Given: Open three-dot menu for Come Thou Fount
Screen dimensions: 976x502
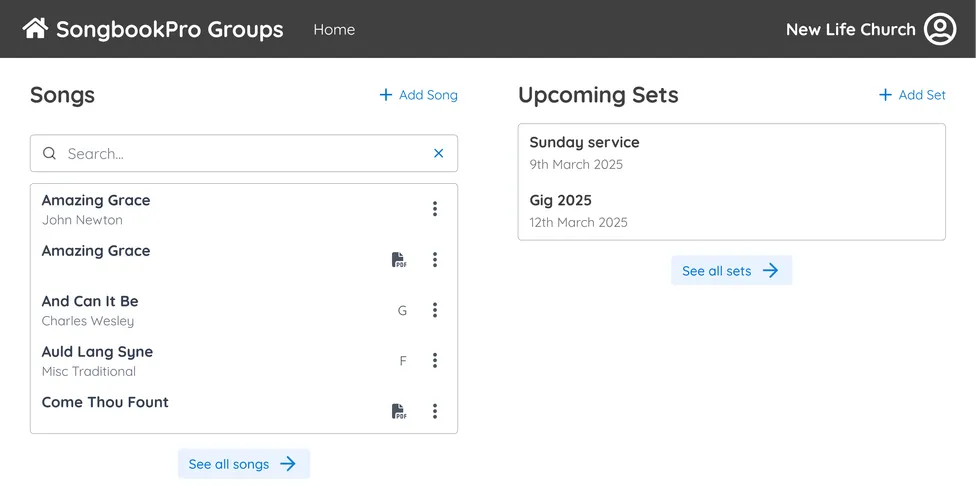Looking at the screenshot, I should coord(435,411).
